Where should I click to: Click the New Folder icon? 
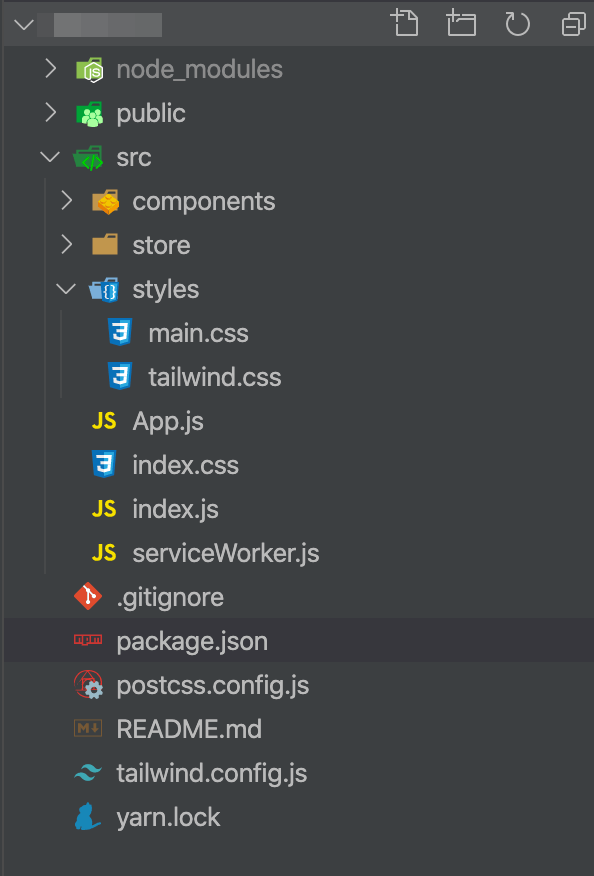pos(461,23)
